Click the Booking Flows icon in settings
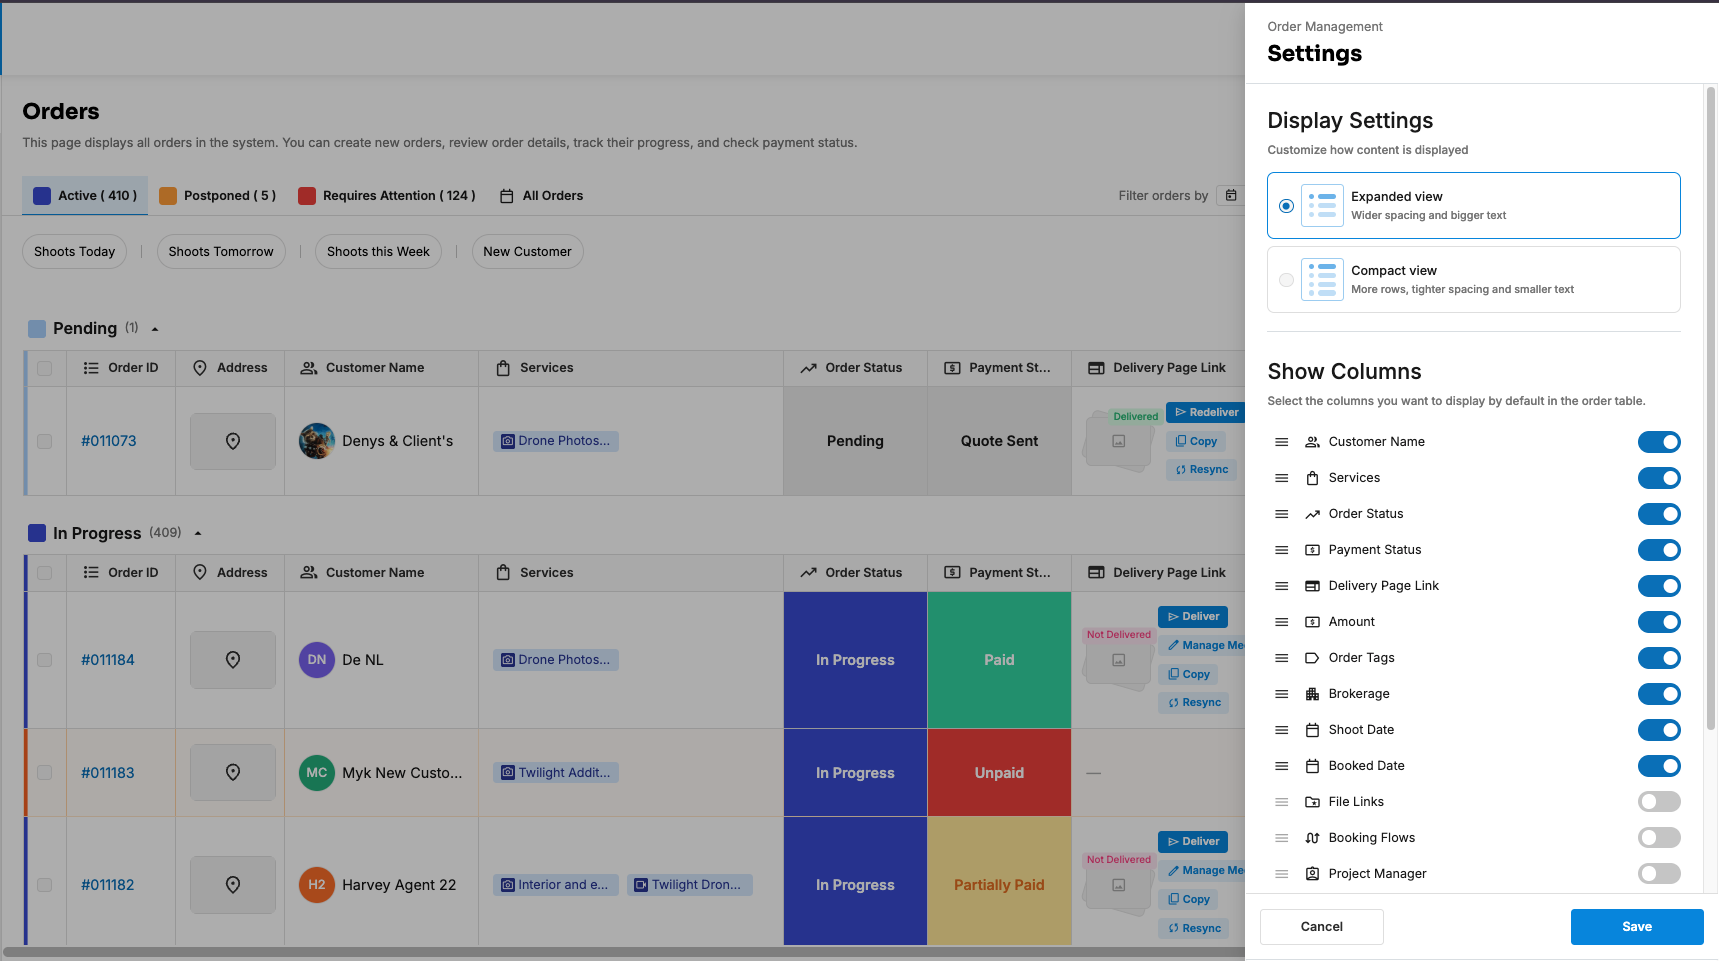This screenshot has height=961, width=1719. [x=1312, y=838]
